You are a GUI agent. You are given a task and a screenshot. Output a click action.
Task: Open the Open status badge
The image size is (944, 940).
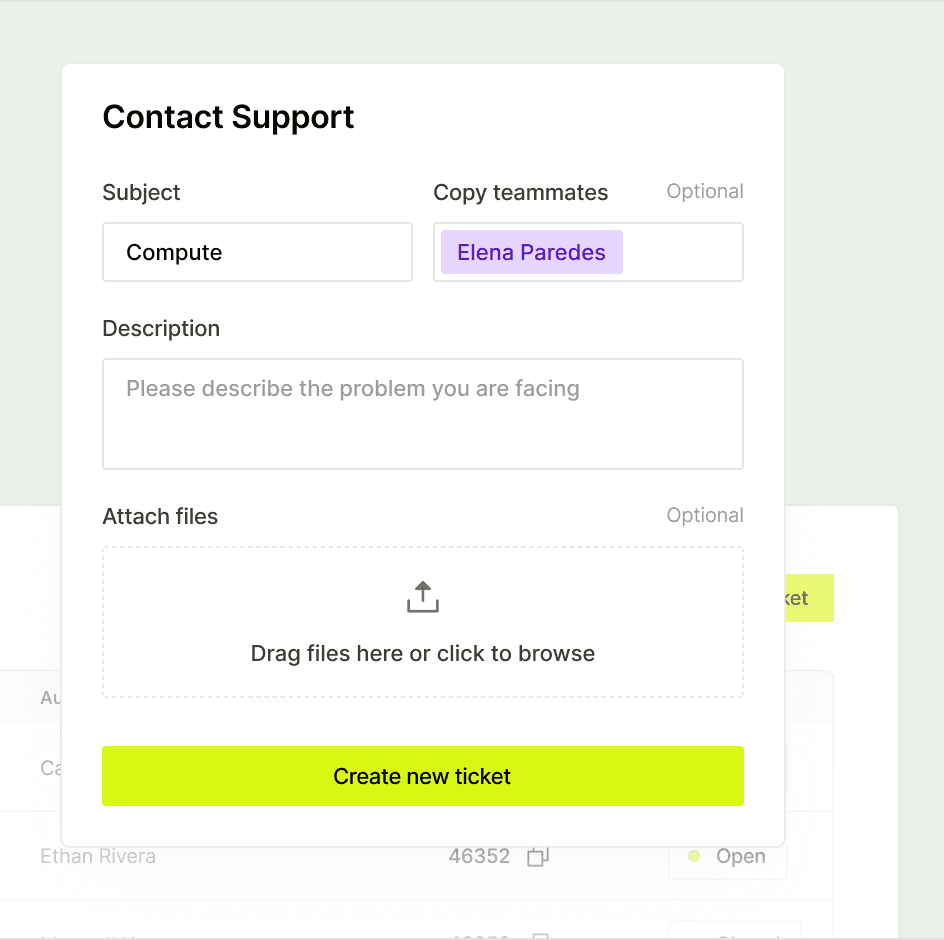(727, 856)
